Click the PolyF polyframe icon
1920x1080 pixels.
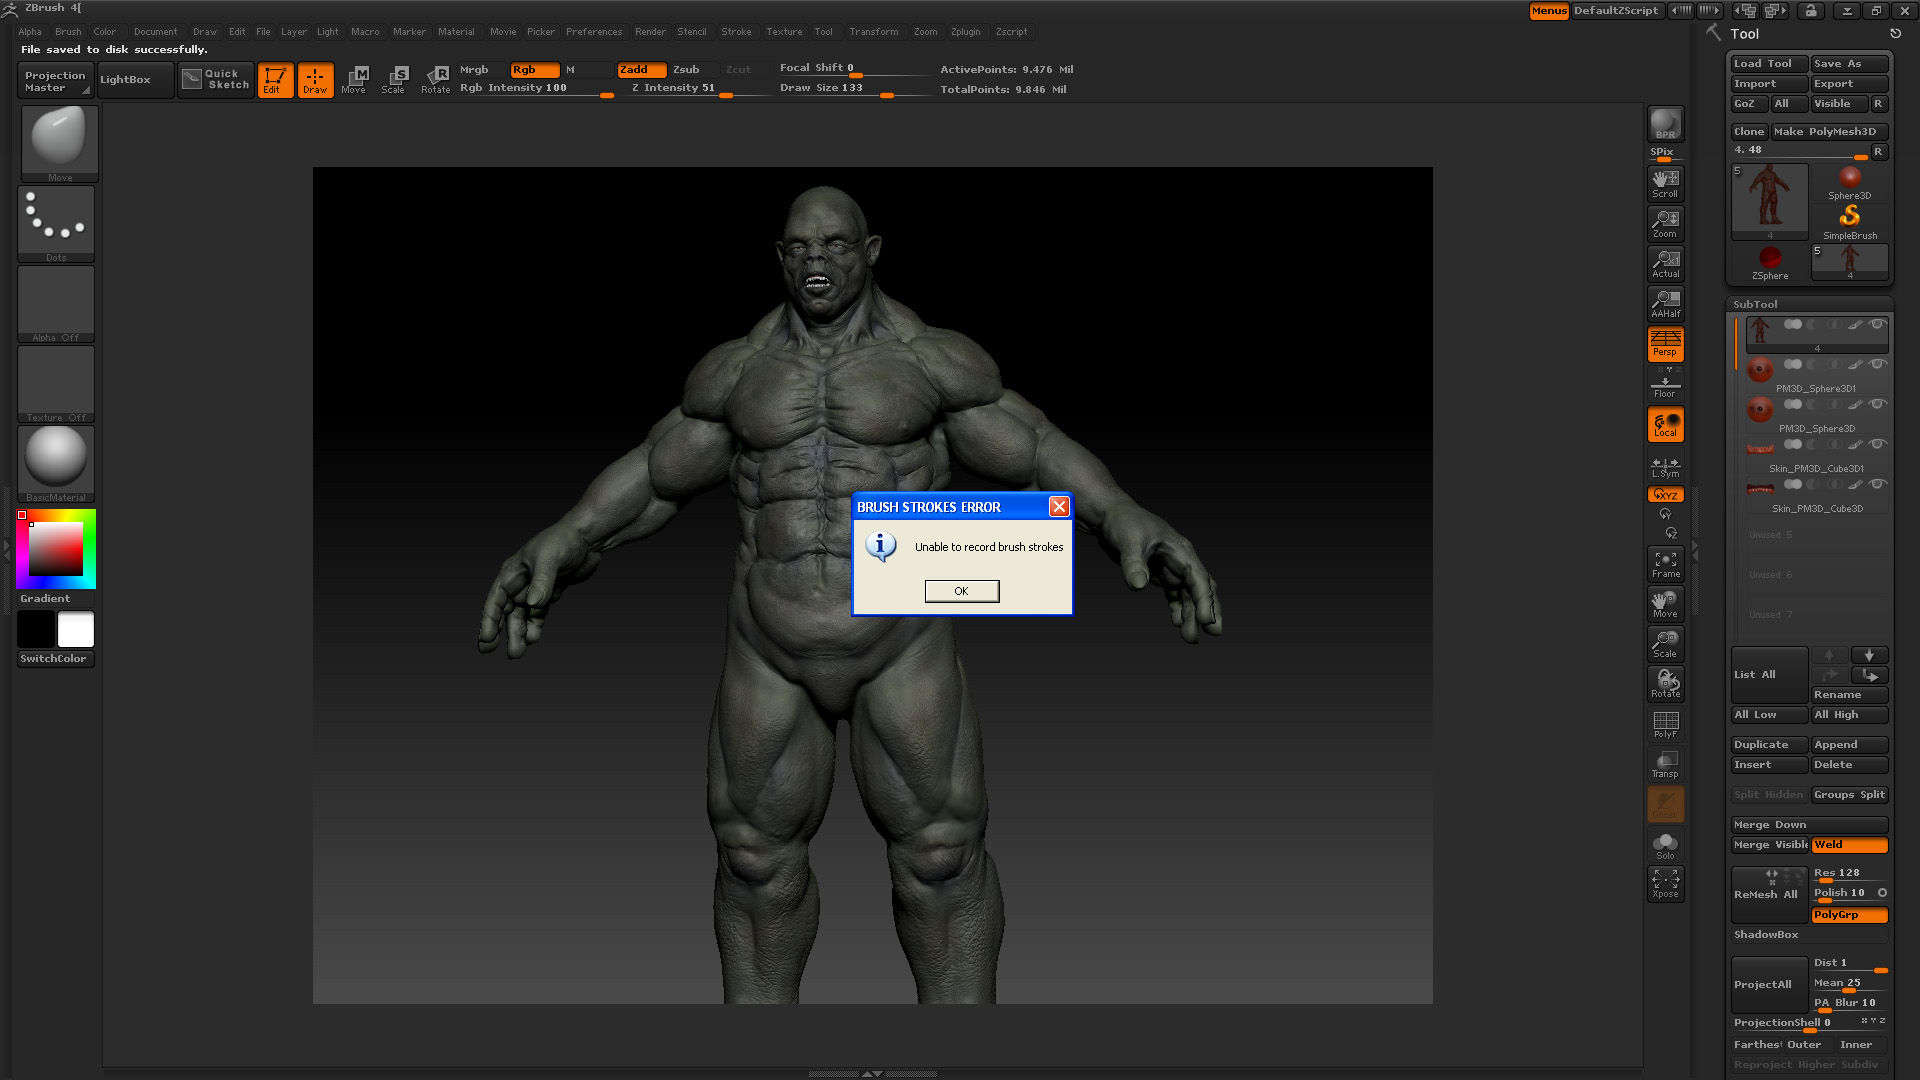coord(1665,724)
